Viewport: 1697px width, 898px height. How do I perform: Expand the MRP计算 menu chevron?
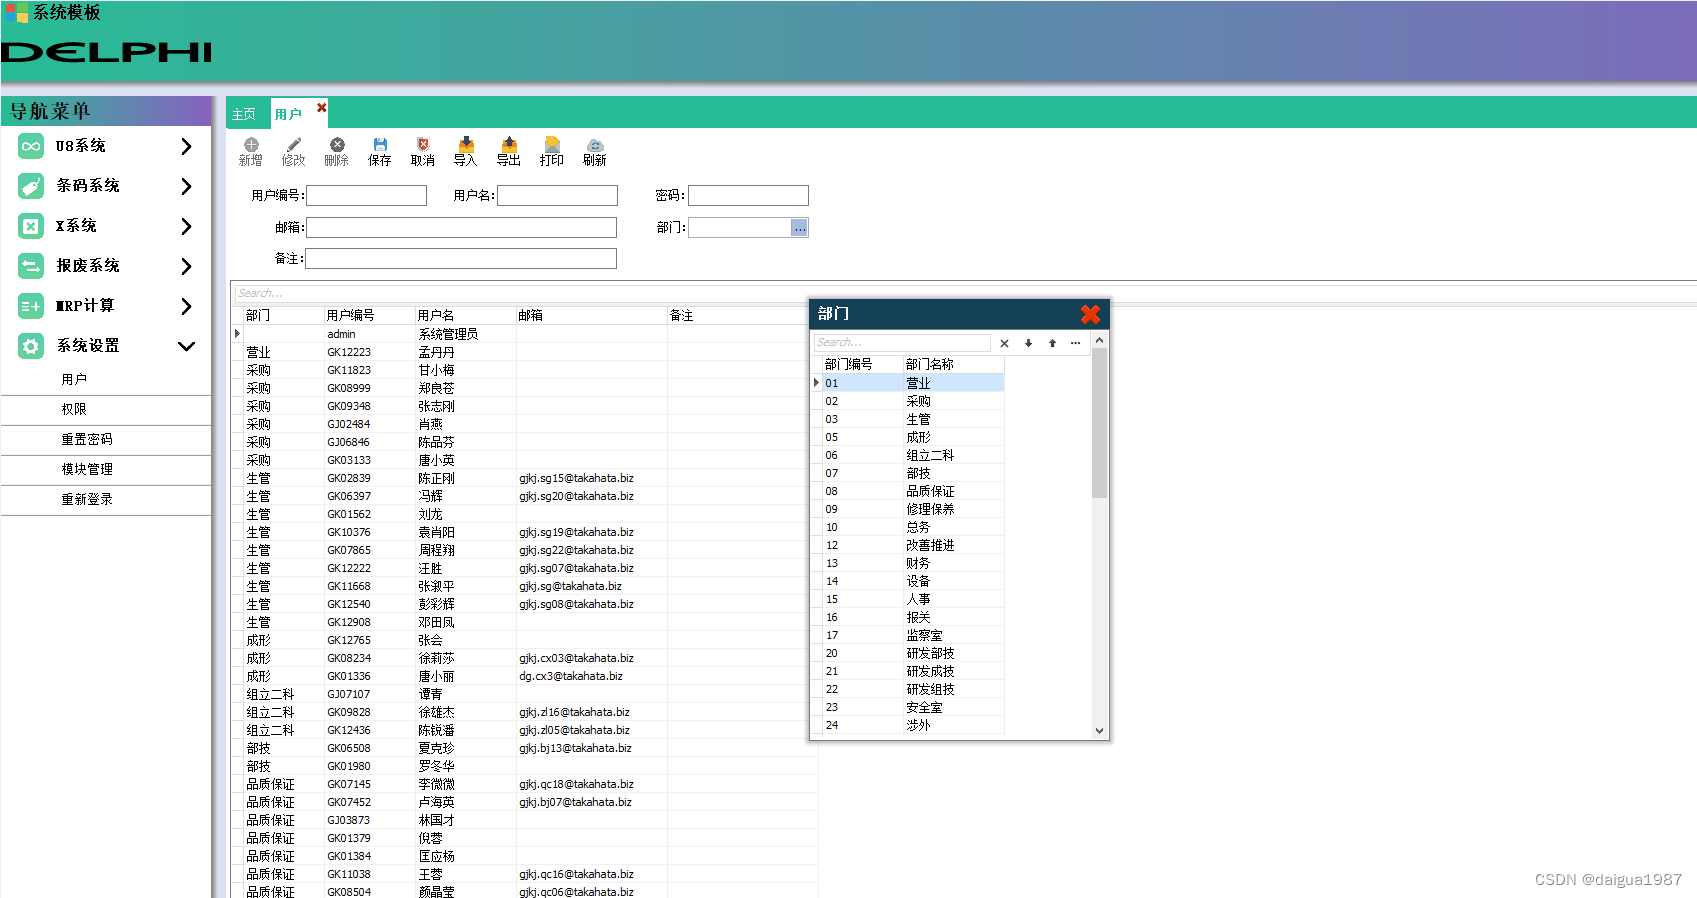(x=186, y=306)
